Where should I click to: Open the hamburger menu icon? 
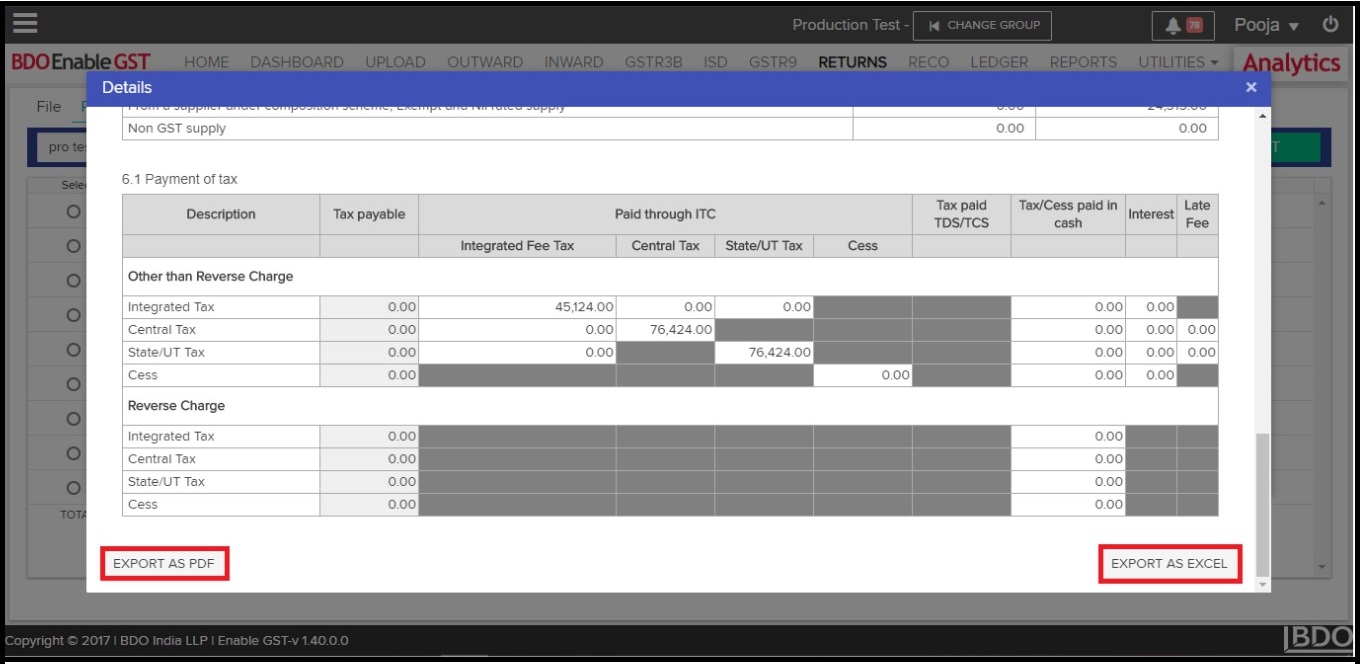click(25, 23)
